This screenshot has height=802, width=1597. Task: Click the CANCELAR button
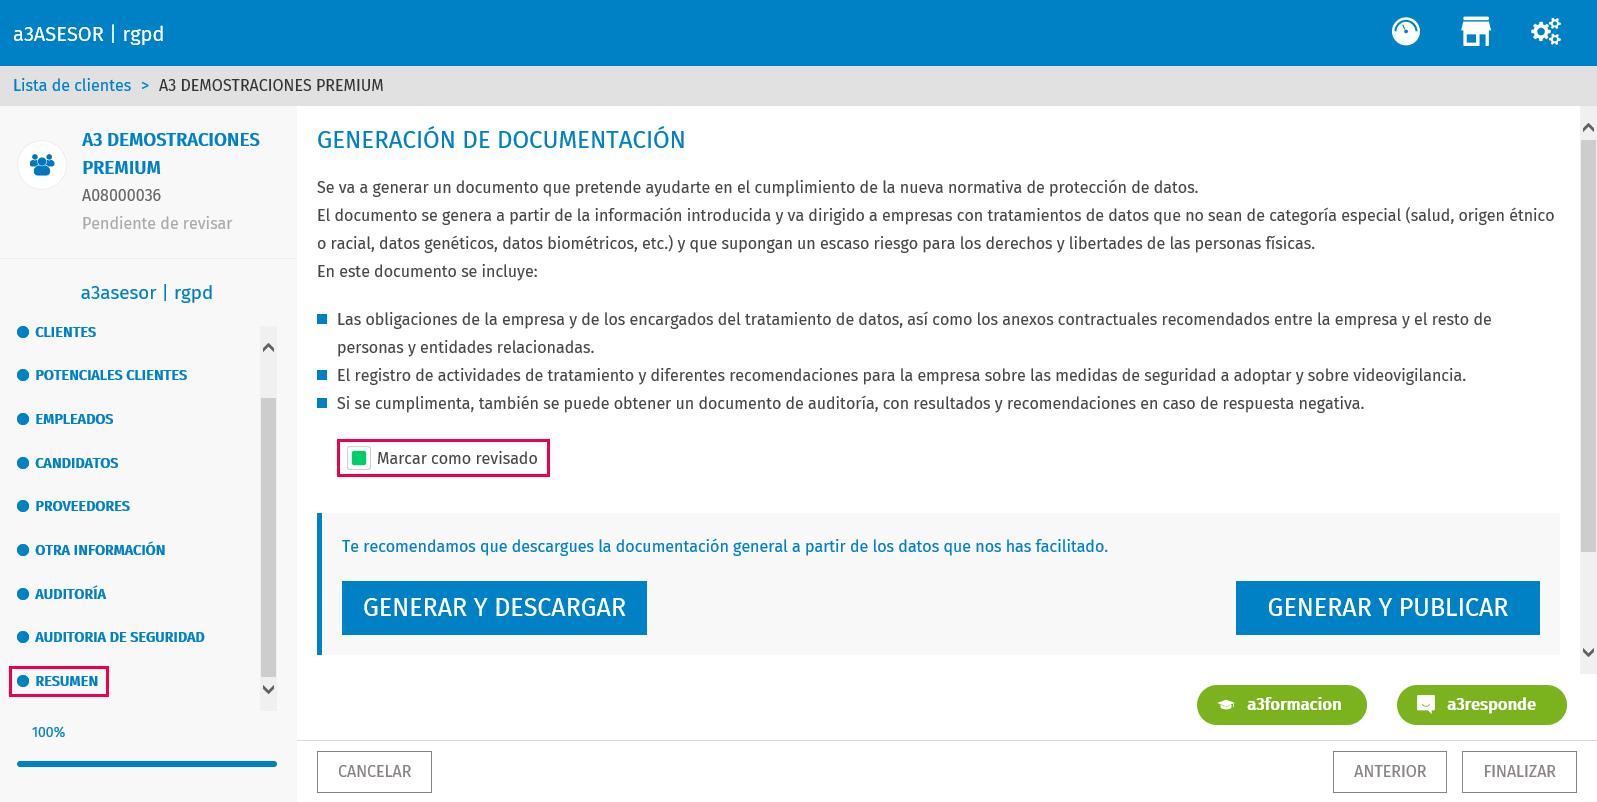click(x=374, y=772)
